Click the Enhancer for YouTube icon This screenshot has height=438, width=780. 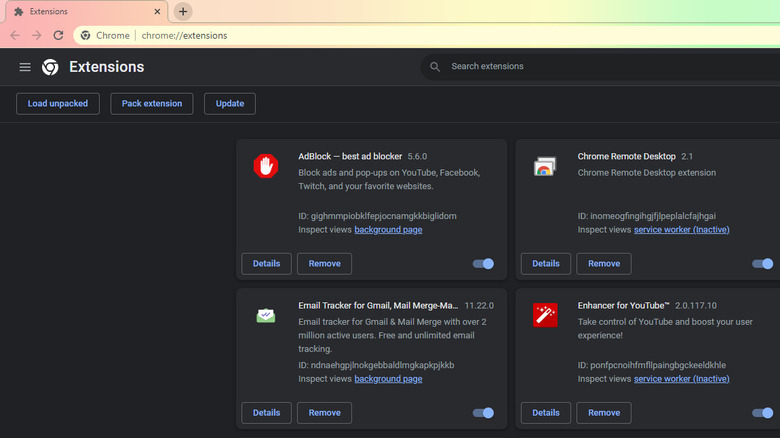click(x=545, y=315)
